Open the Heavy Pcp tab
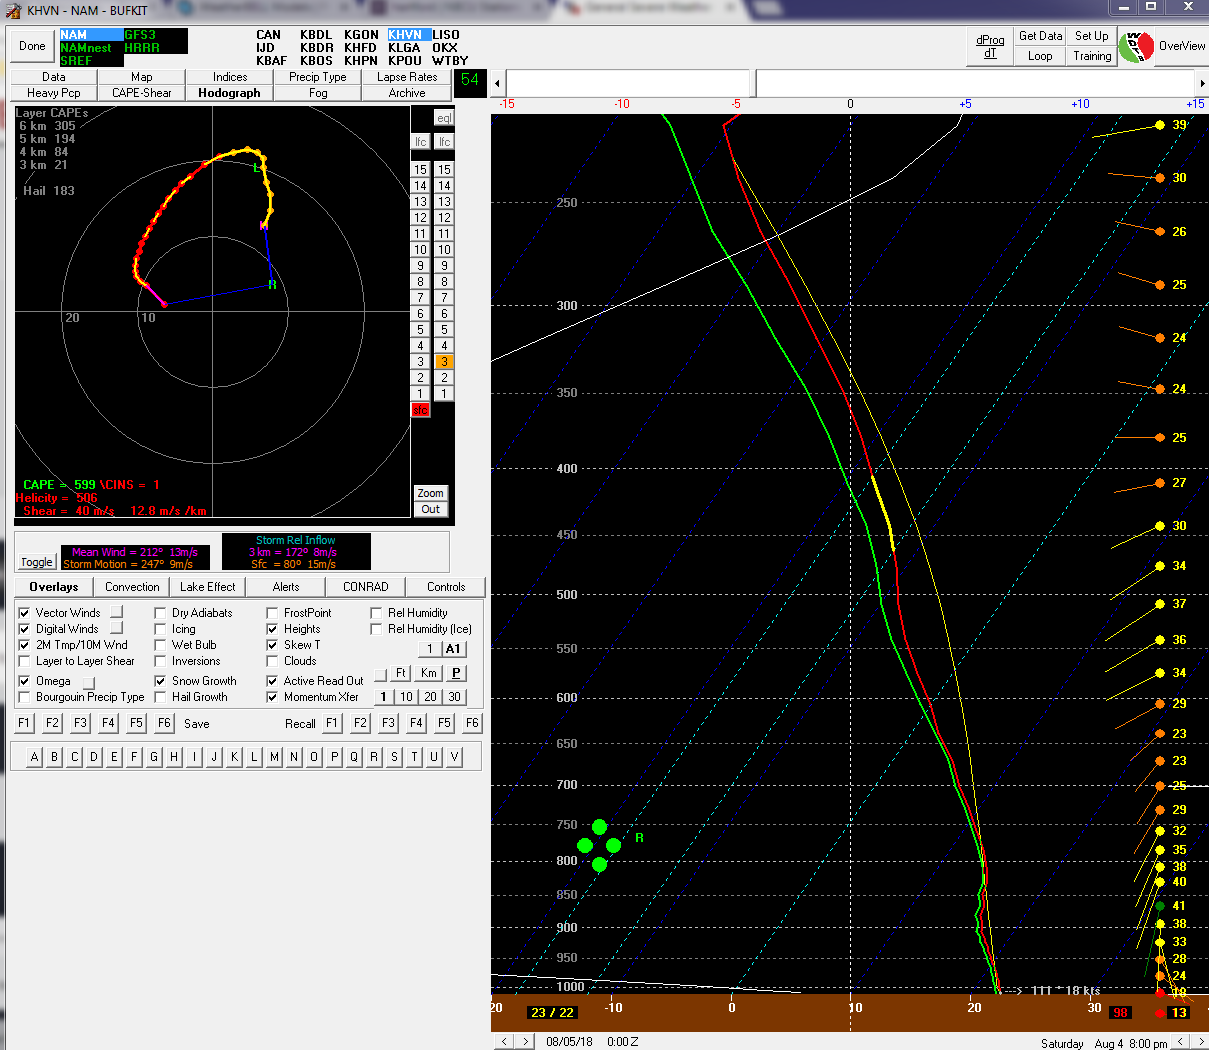This screenshot has width=1209, height=1050. (54, 93)
